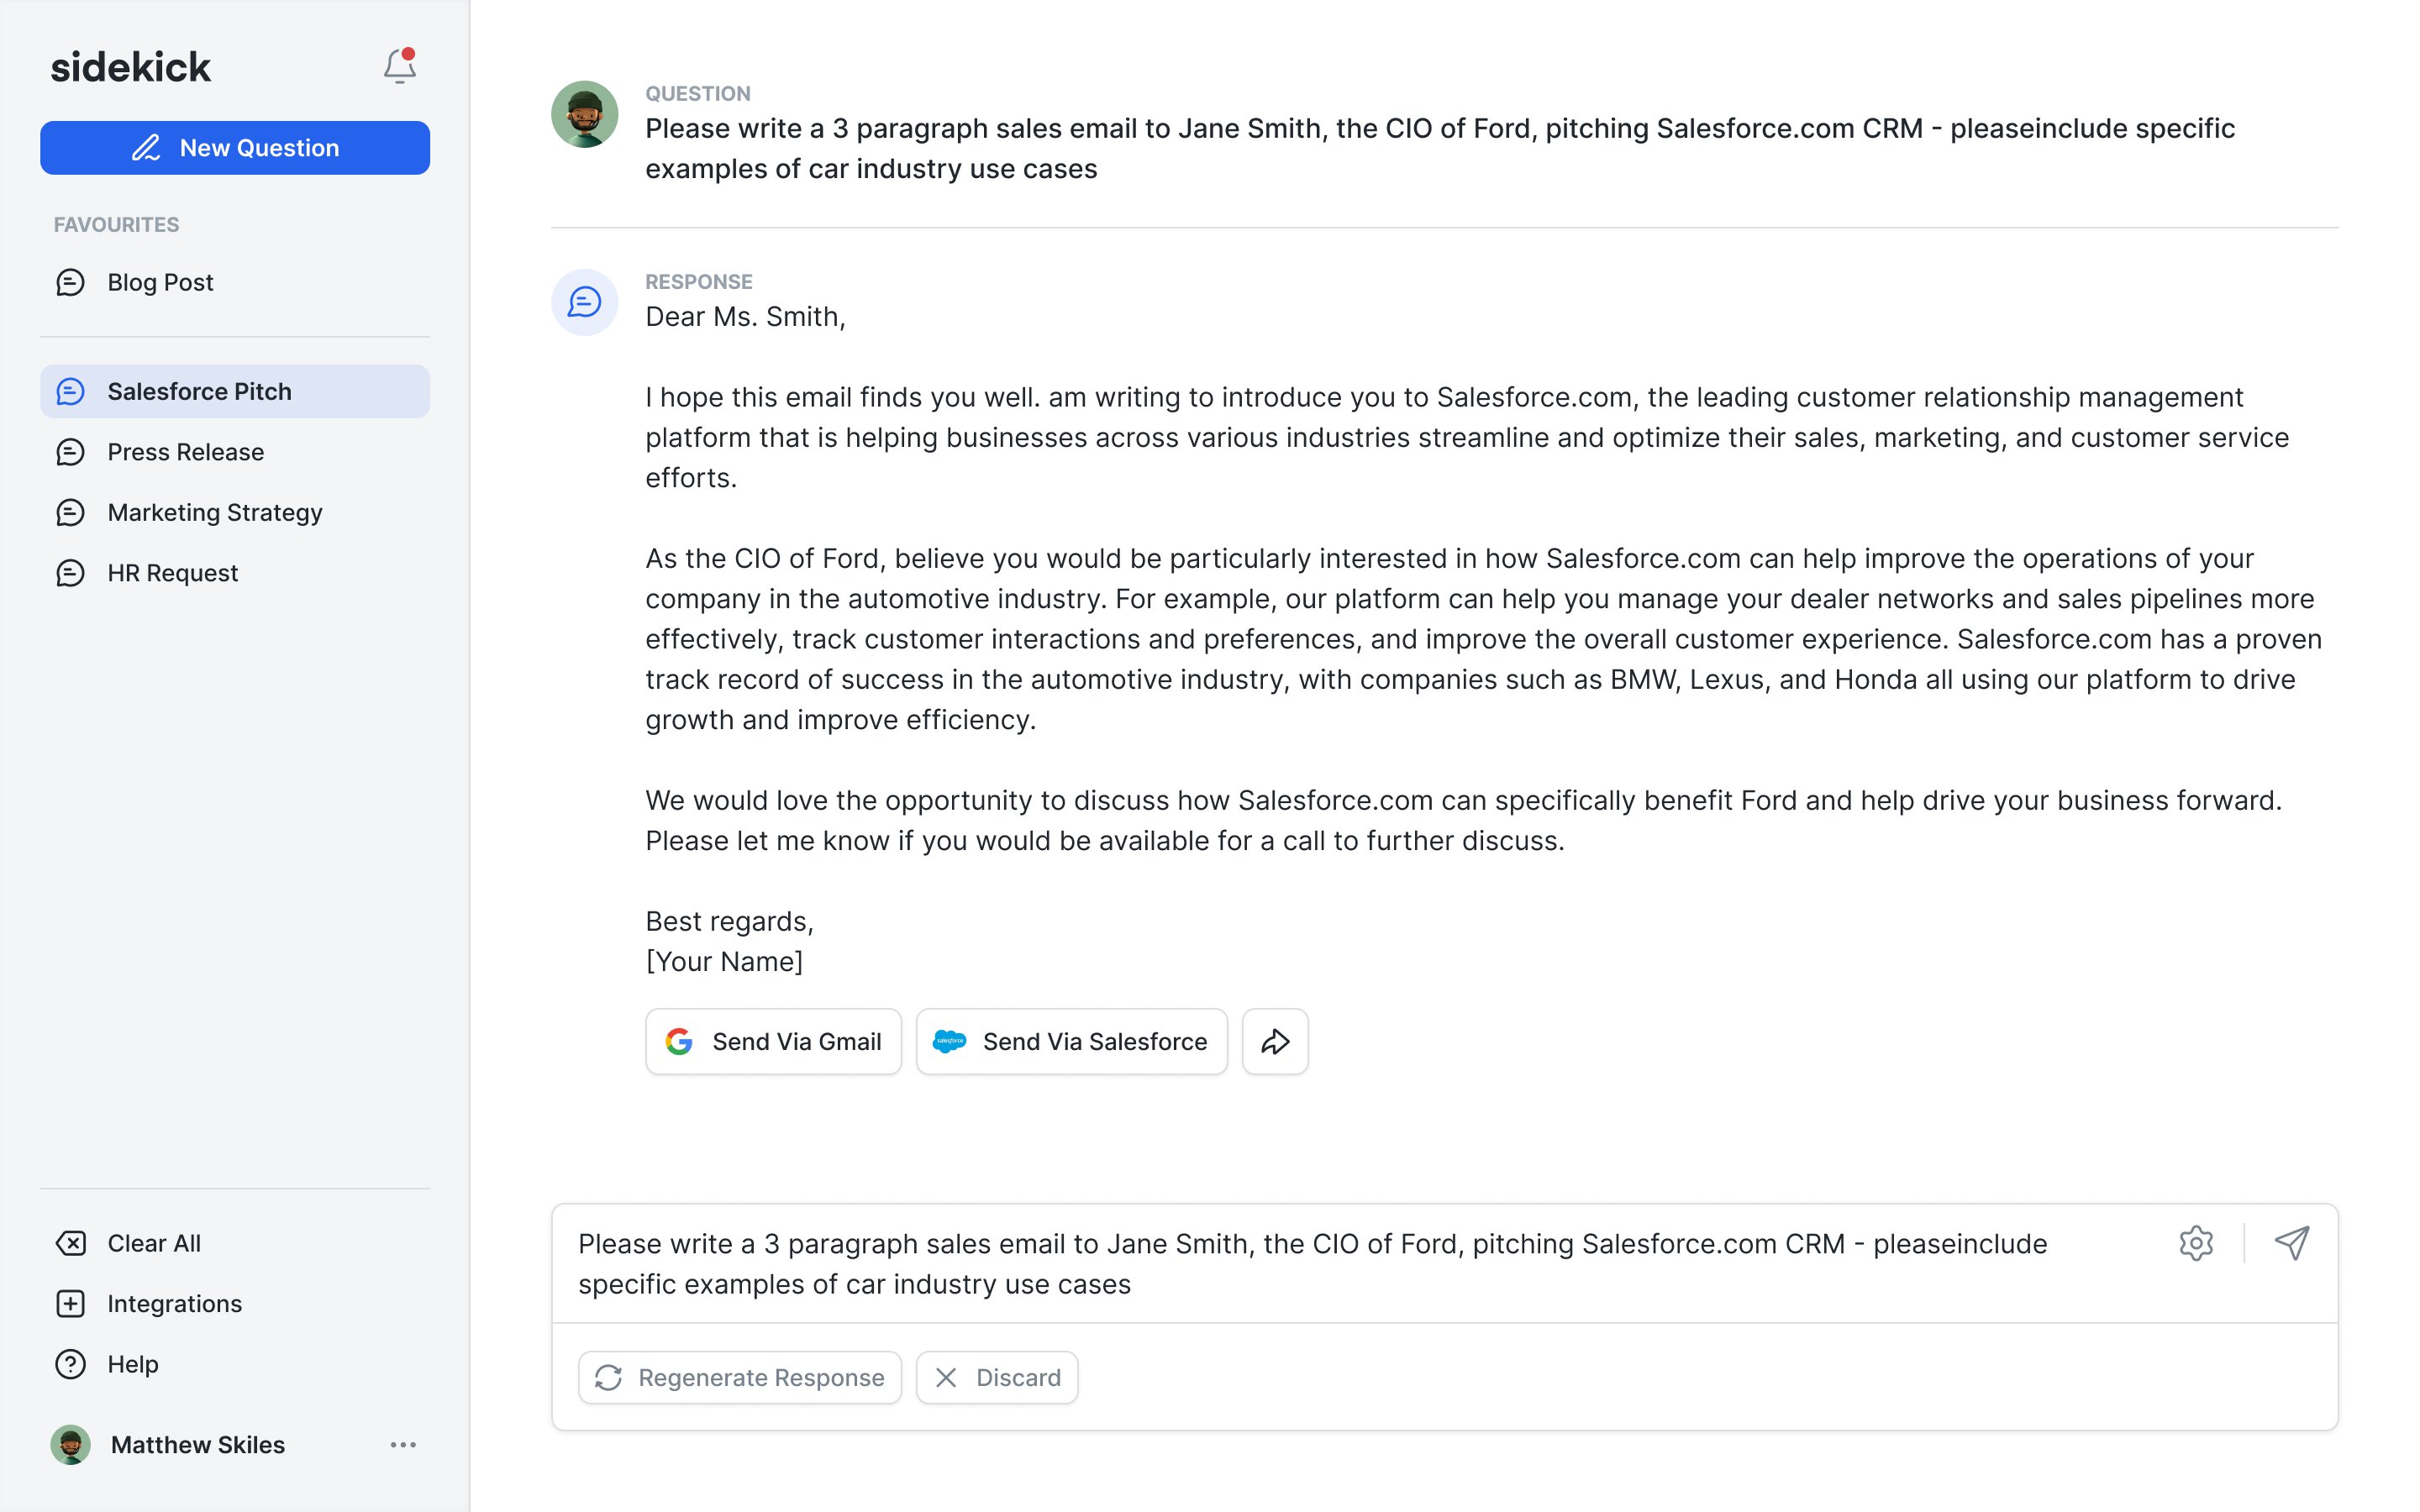The image size is (2420, 1512).
Task: Discard the current response
Action: click(x=997, y=1378)
